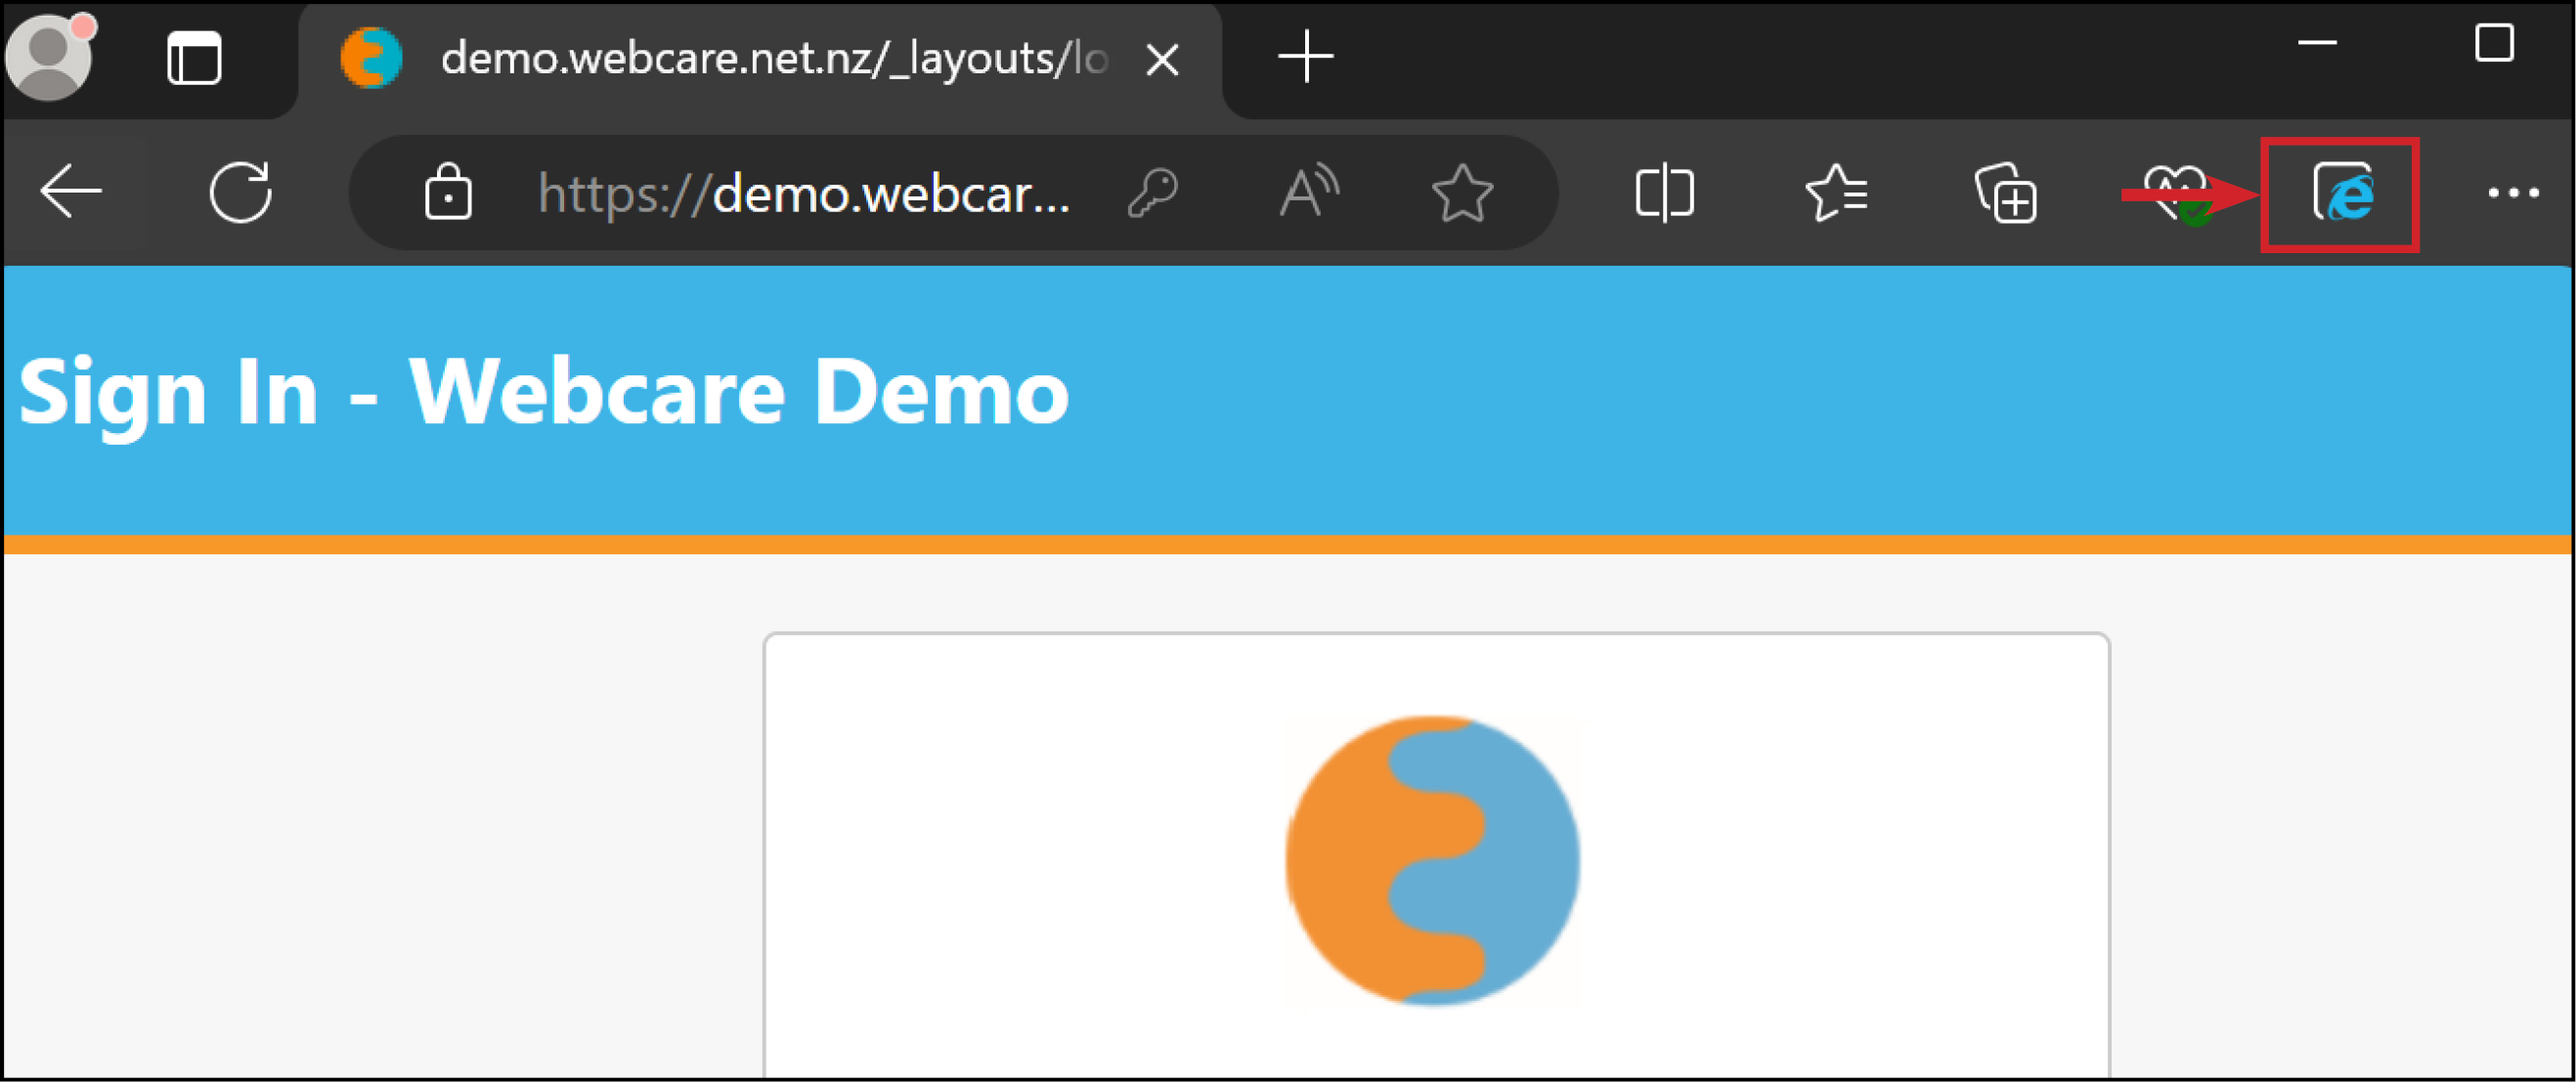Navigate back to the previous page
Image resolution: width=2576 pixels, height=1082 pixels.
click(70, 191)
